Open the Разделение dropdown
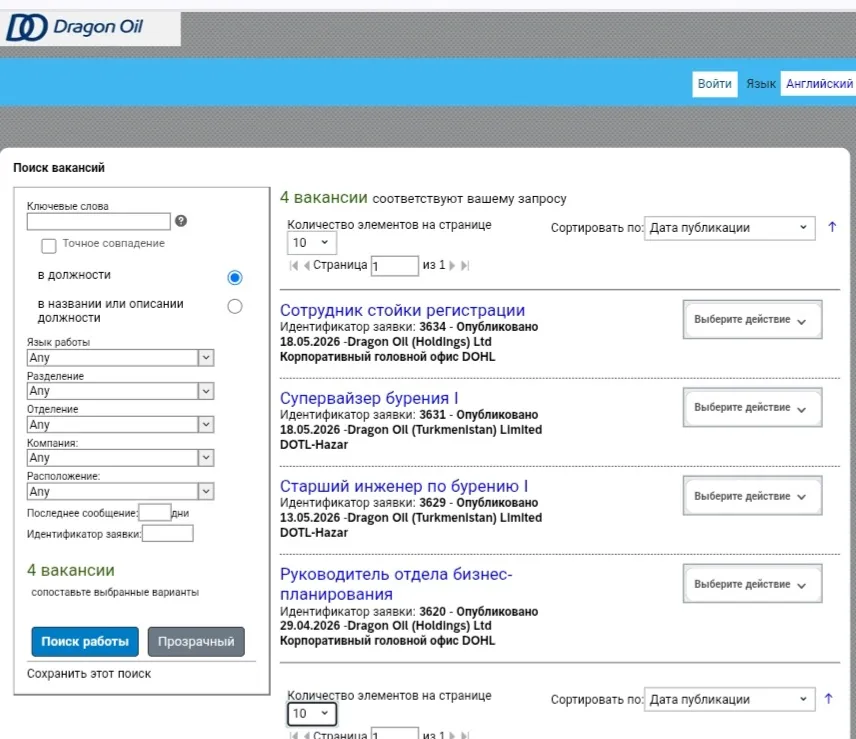The width and height of the screenshot is (856, 739). [120, 391]
